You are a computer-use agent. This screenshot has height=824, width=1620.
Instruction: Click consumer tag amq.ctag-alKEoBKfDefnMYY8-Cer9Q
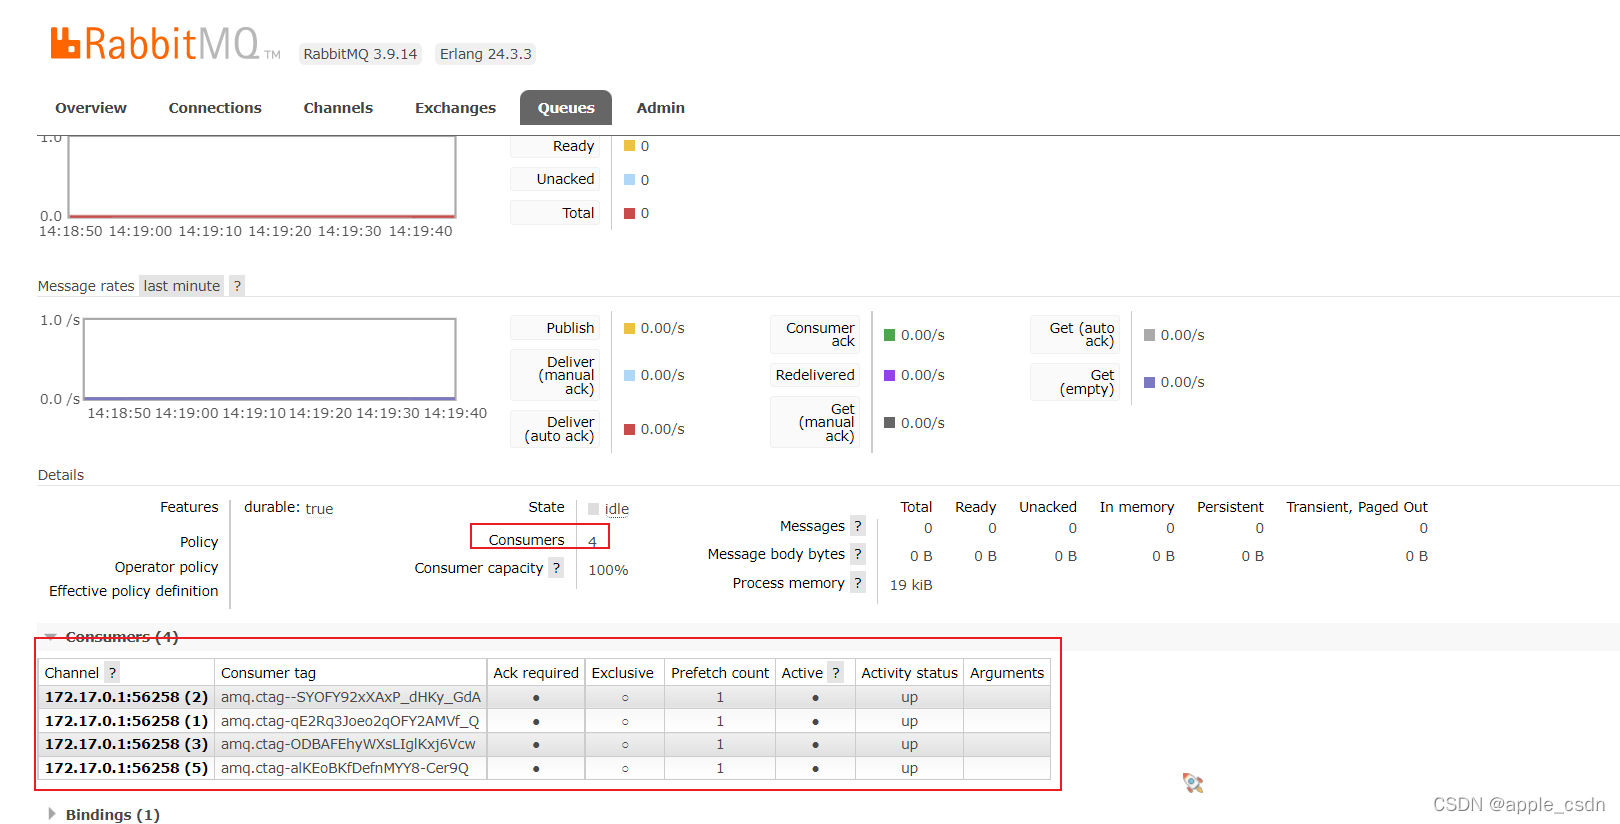tap(345, 768)
